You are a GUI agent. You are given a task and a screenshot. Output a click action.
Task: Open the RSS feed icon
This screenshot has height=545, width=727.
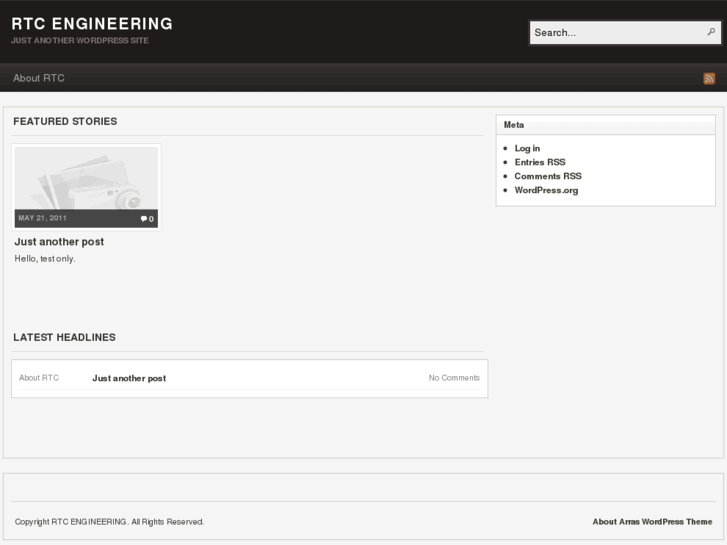[x=709, y=78]
